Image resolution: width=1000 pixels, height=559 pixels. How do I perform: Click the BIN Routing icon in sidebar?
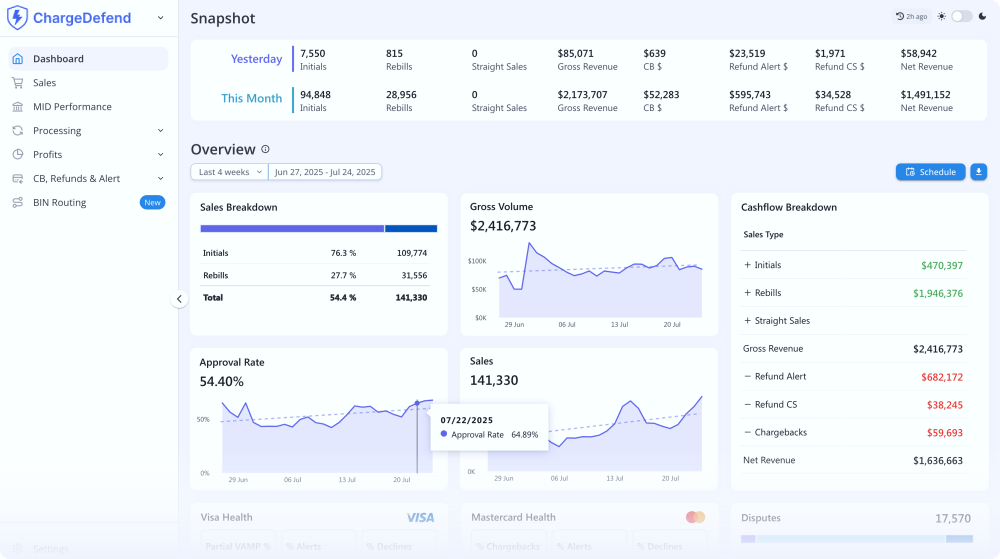click(17, 203)
